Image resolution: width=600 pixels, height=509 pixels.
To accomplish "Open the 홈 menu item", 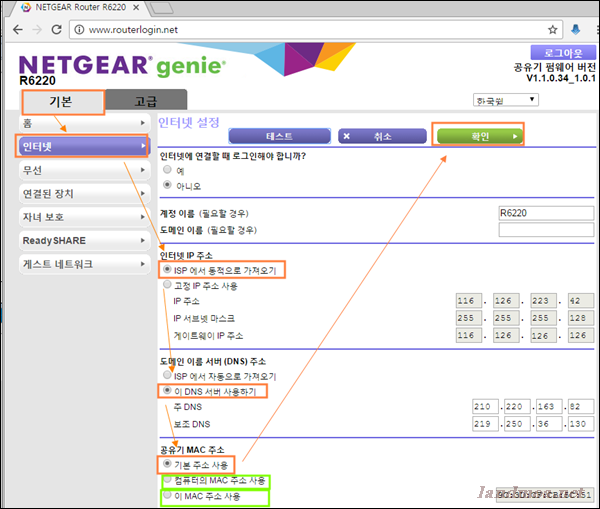I will [85, 123].
